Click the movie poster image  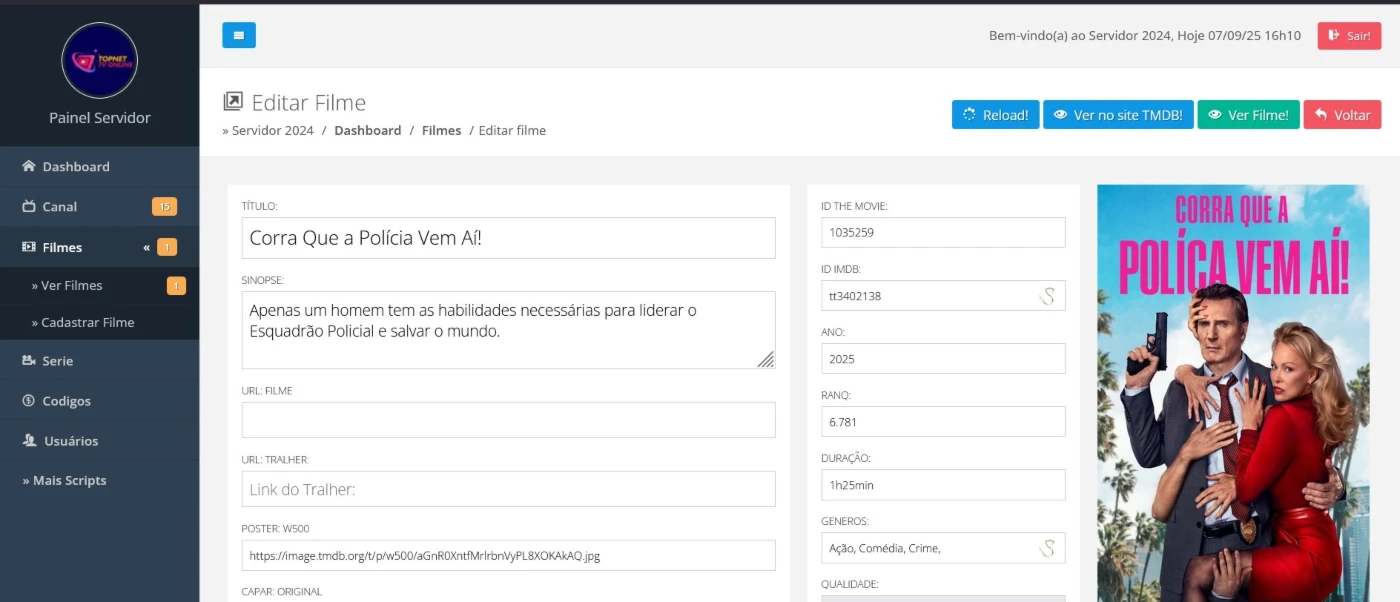tap(1233, 393)
